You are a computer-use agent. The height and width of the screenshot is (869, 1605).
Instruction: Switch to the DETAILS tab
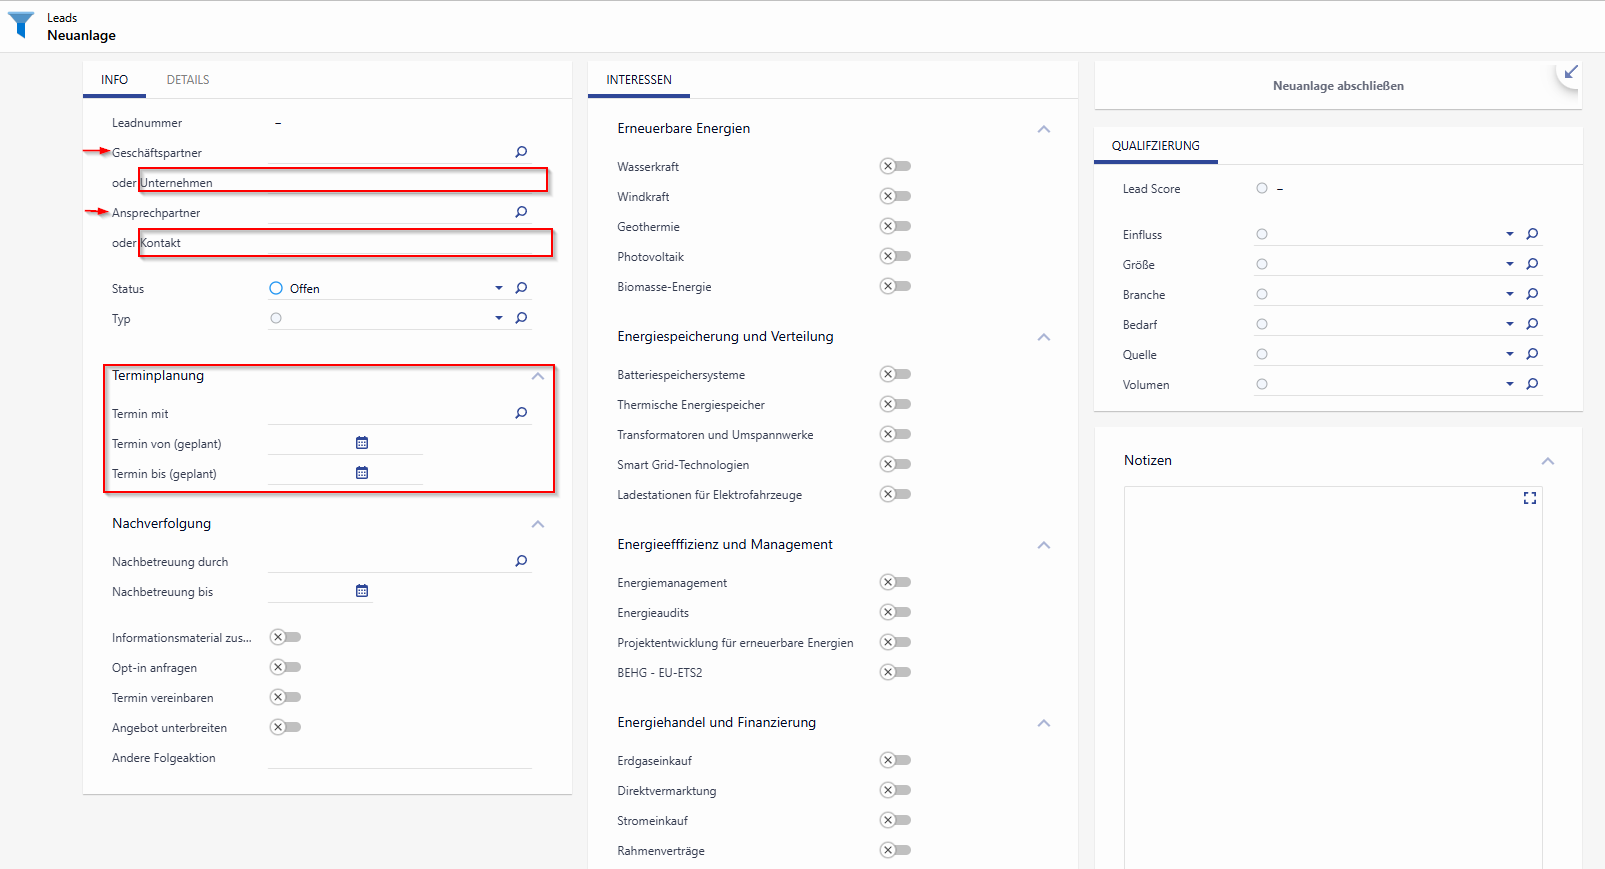point(188,80)
